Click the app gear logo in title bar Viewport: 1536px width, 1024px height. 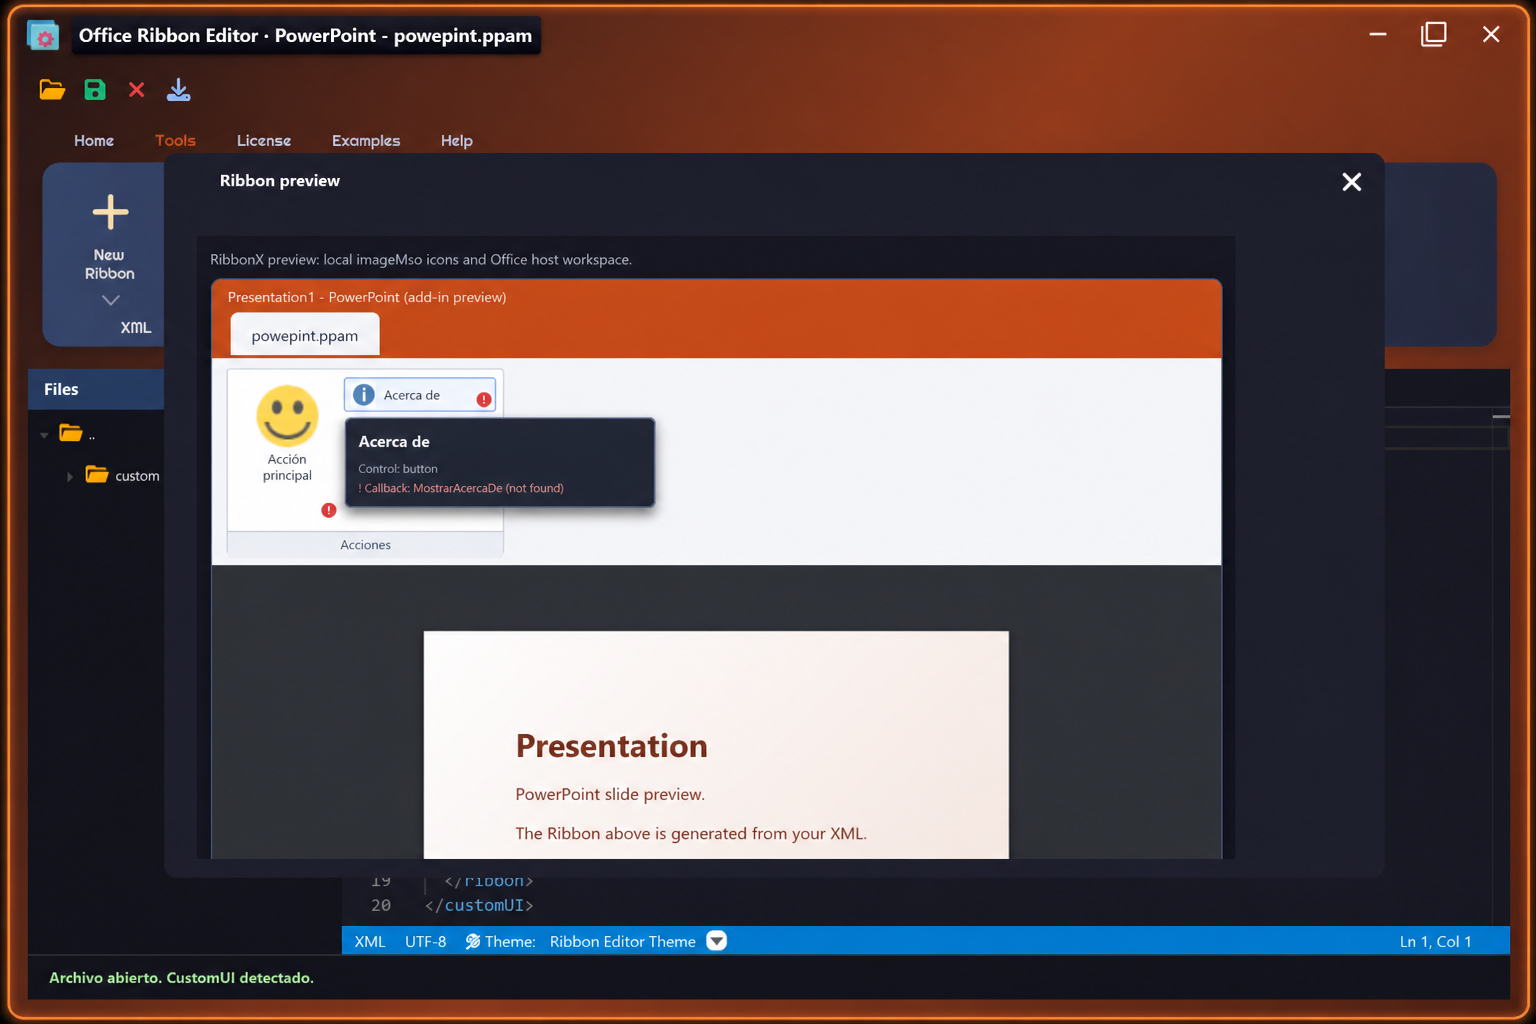coord(43,36)
